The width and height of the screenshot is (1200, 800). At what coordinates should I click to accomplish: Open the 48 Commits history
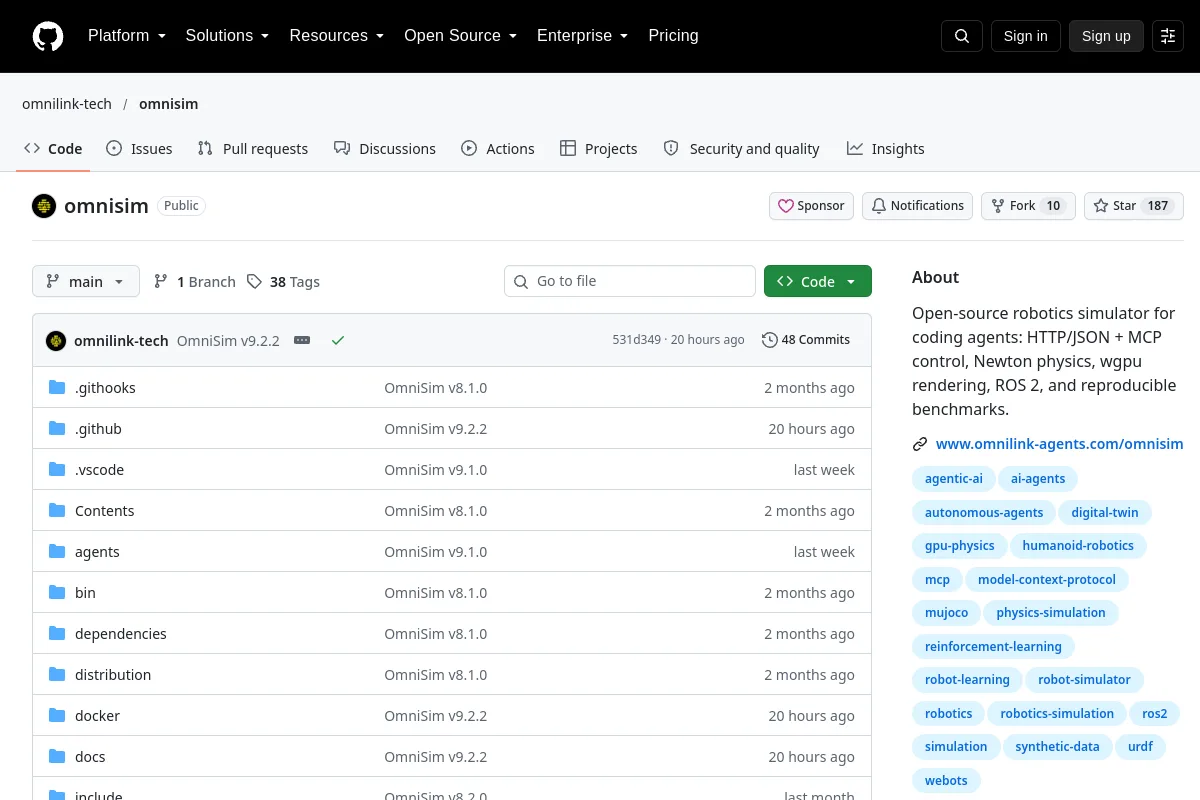(806, 340)
